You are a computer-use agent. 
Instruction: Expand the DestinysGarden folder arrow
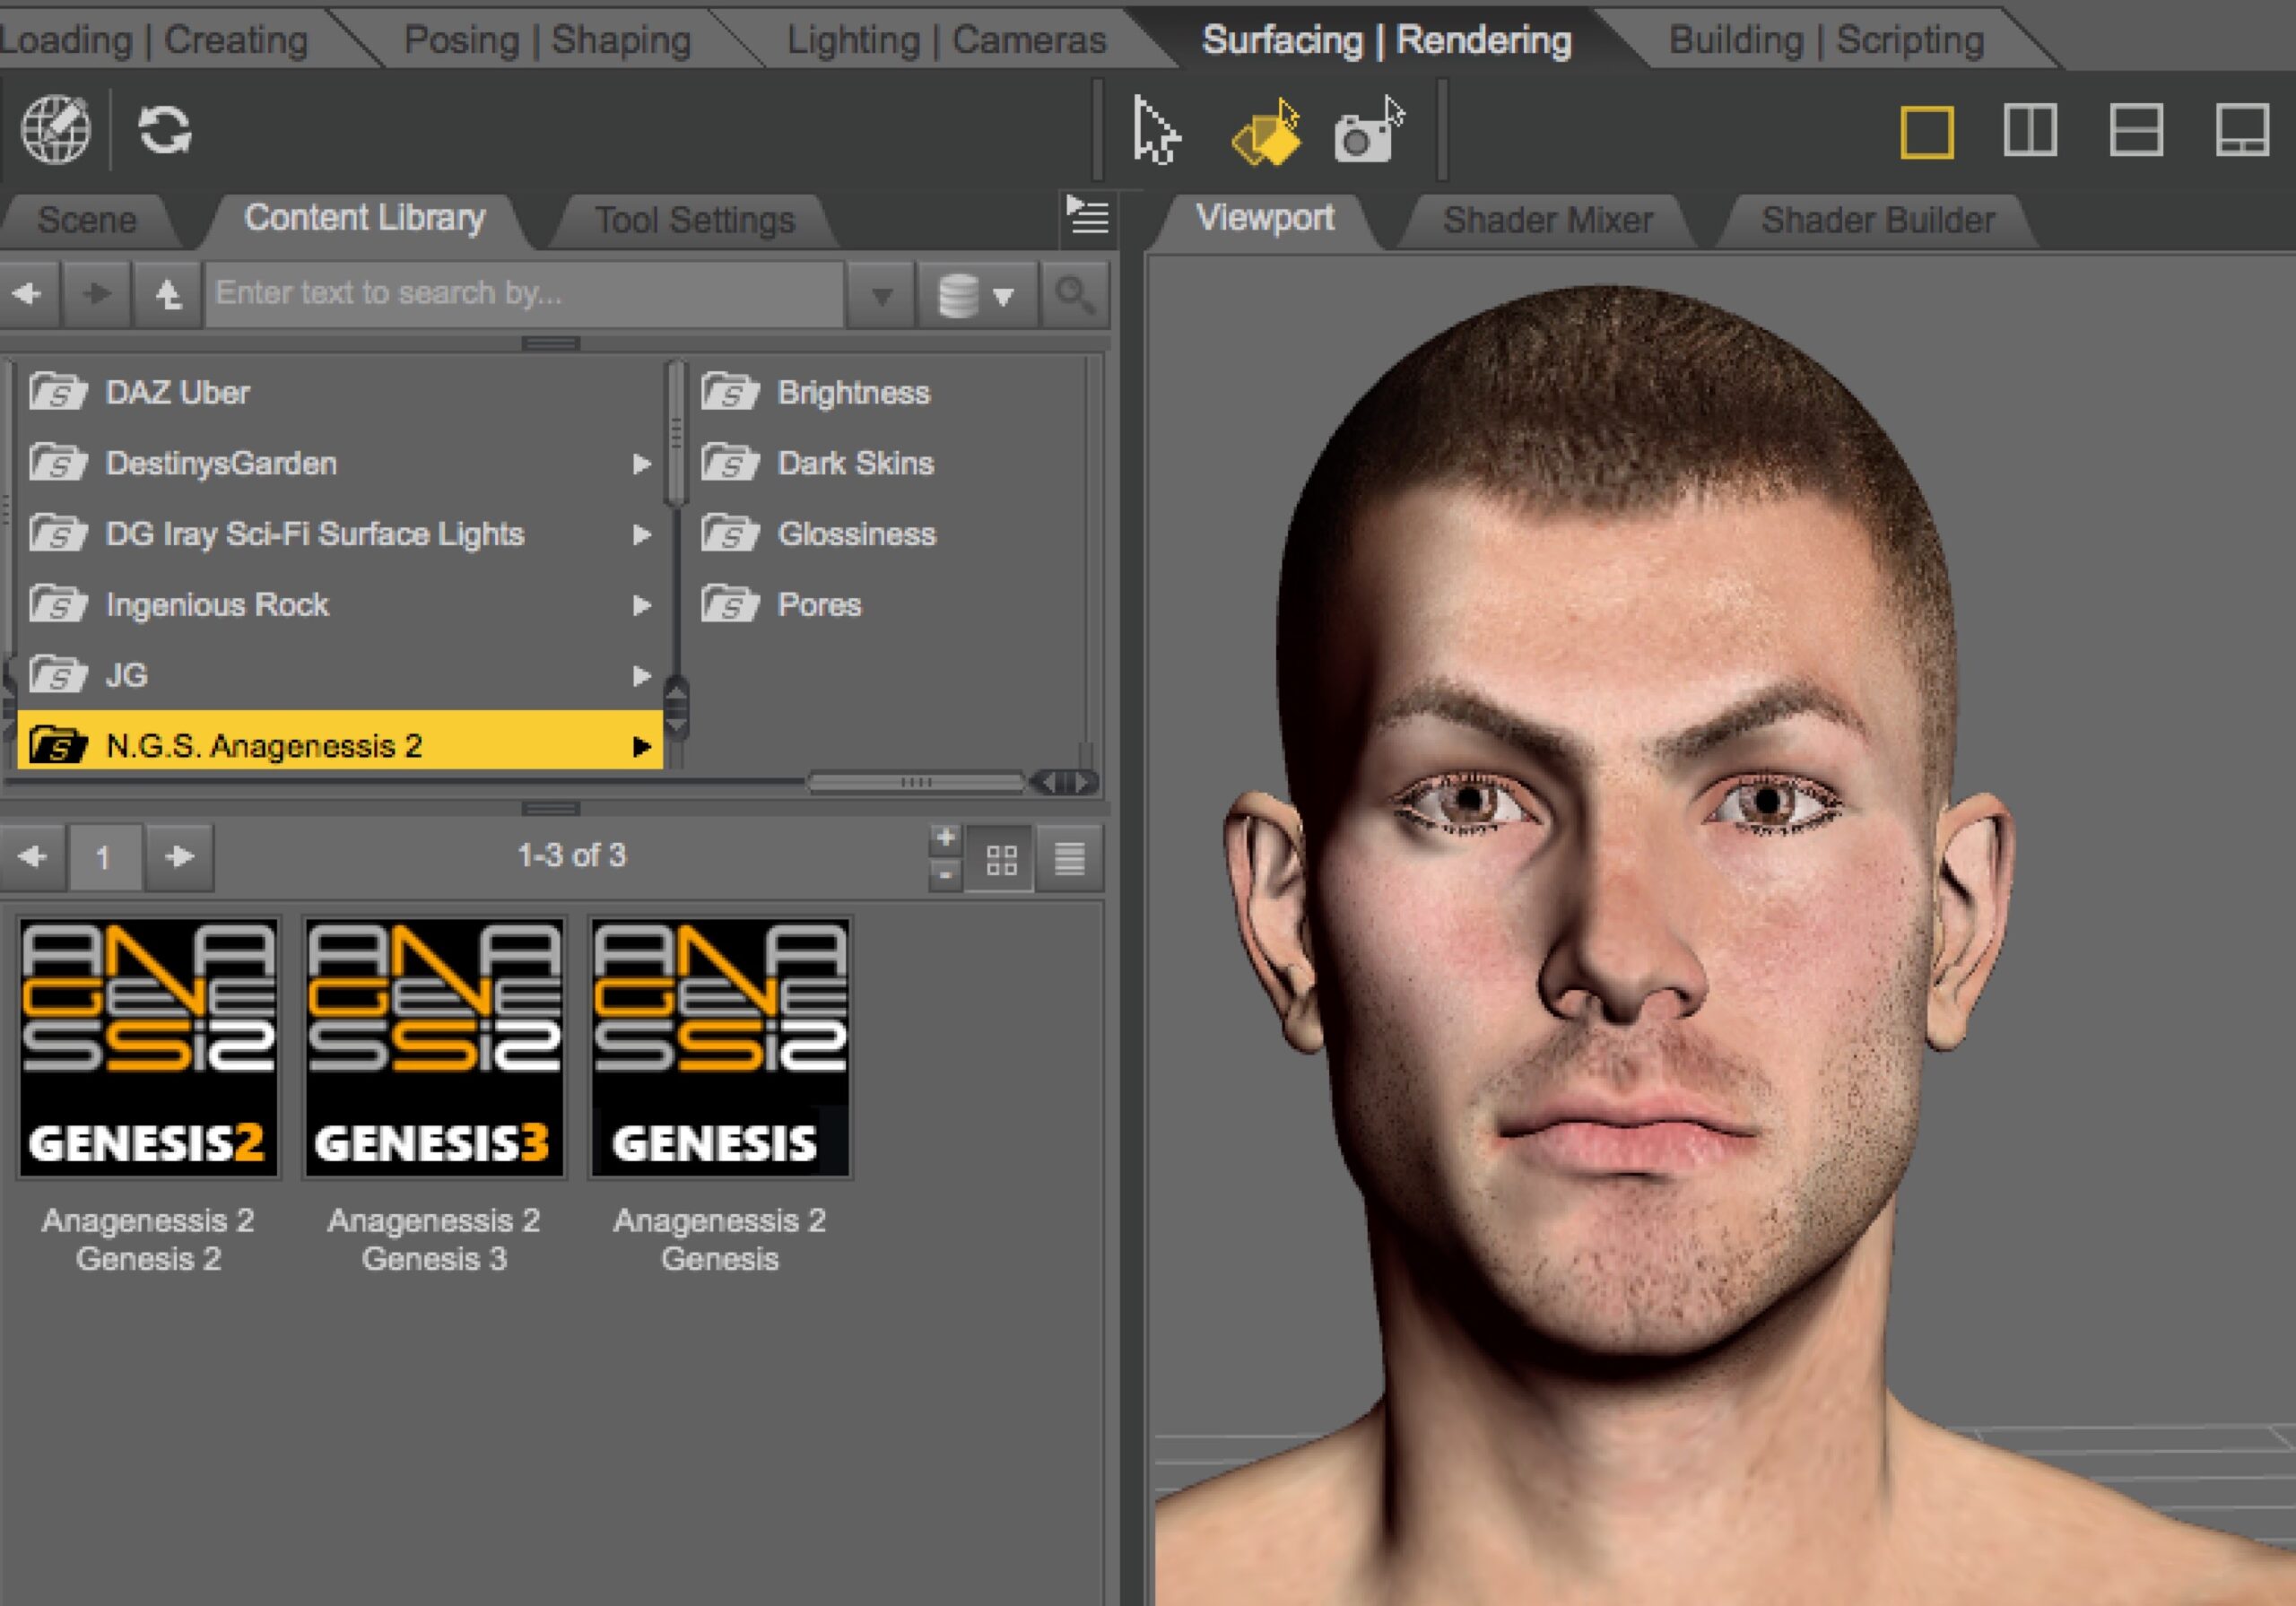point(641,464)
